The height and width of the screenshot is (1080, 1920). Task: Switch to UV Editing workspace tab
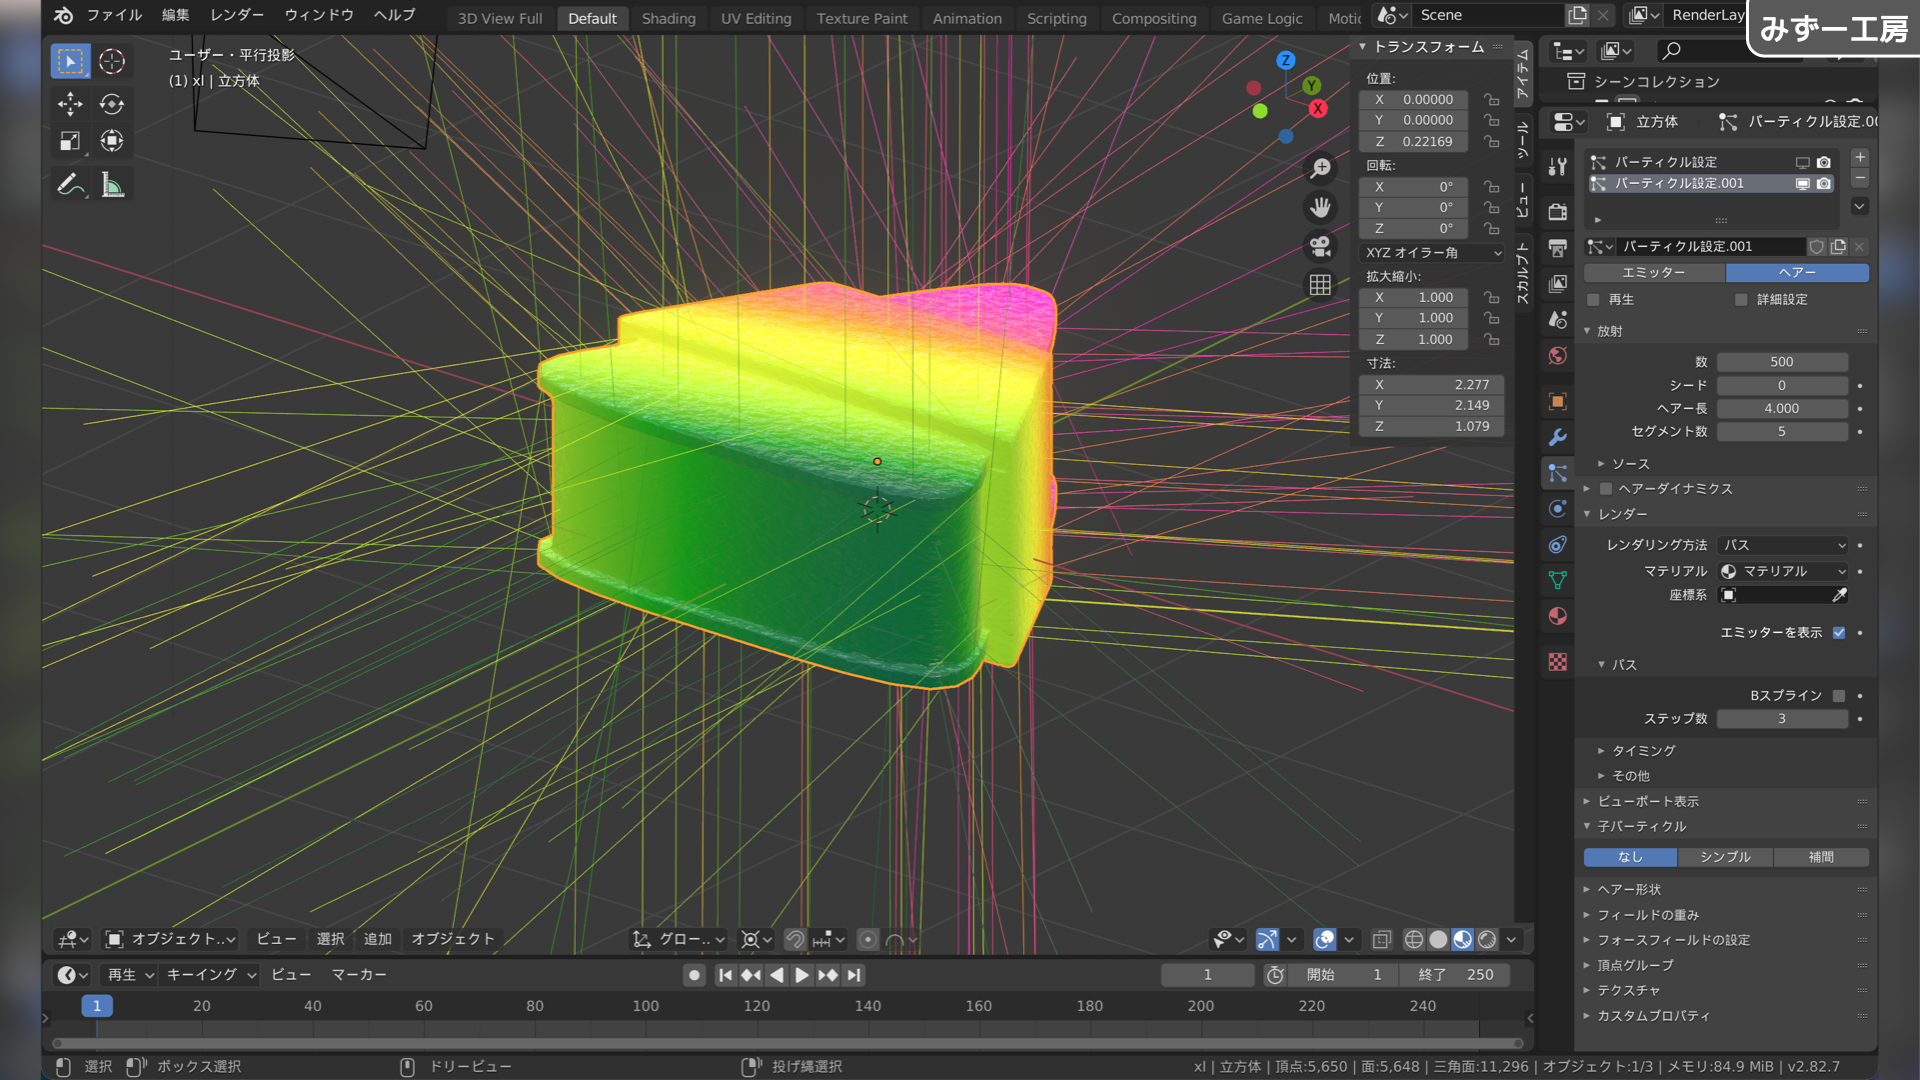756,18
